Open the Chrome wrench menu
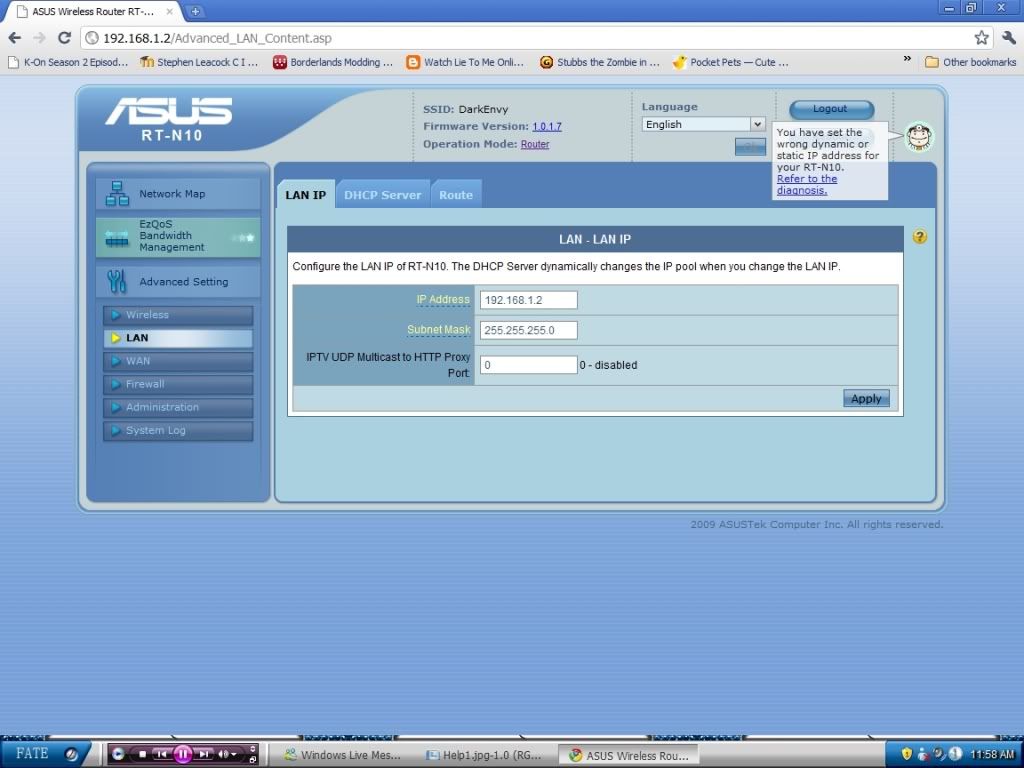1024x768 pixels. (x=1007, y=38)
